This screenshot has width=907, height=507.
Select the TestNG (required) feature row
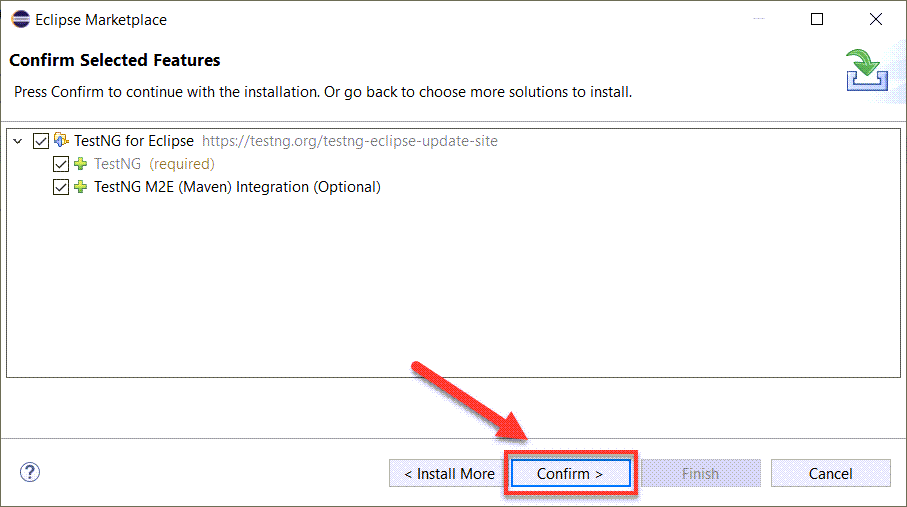[154, 164]
